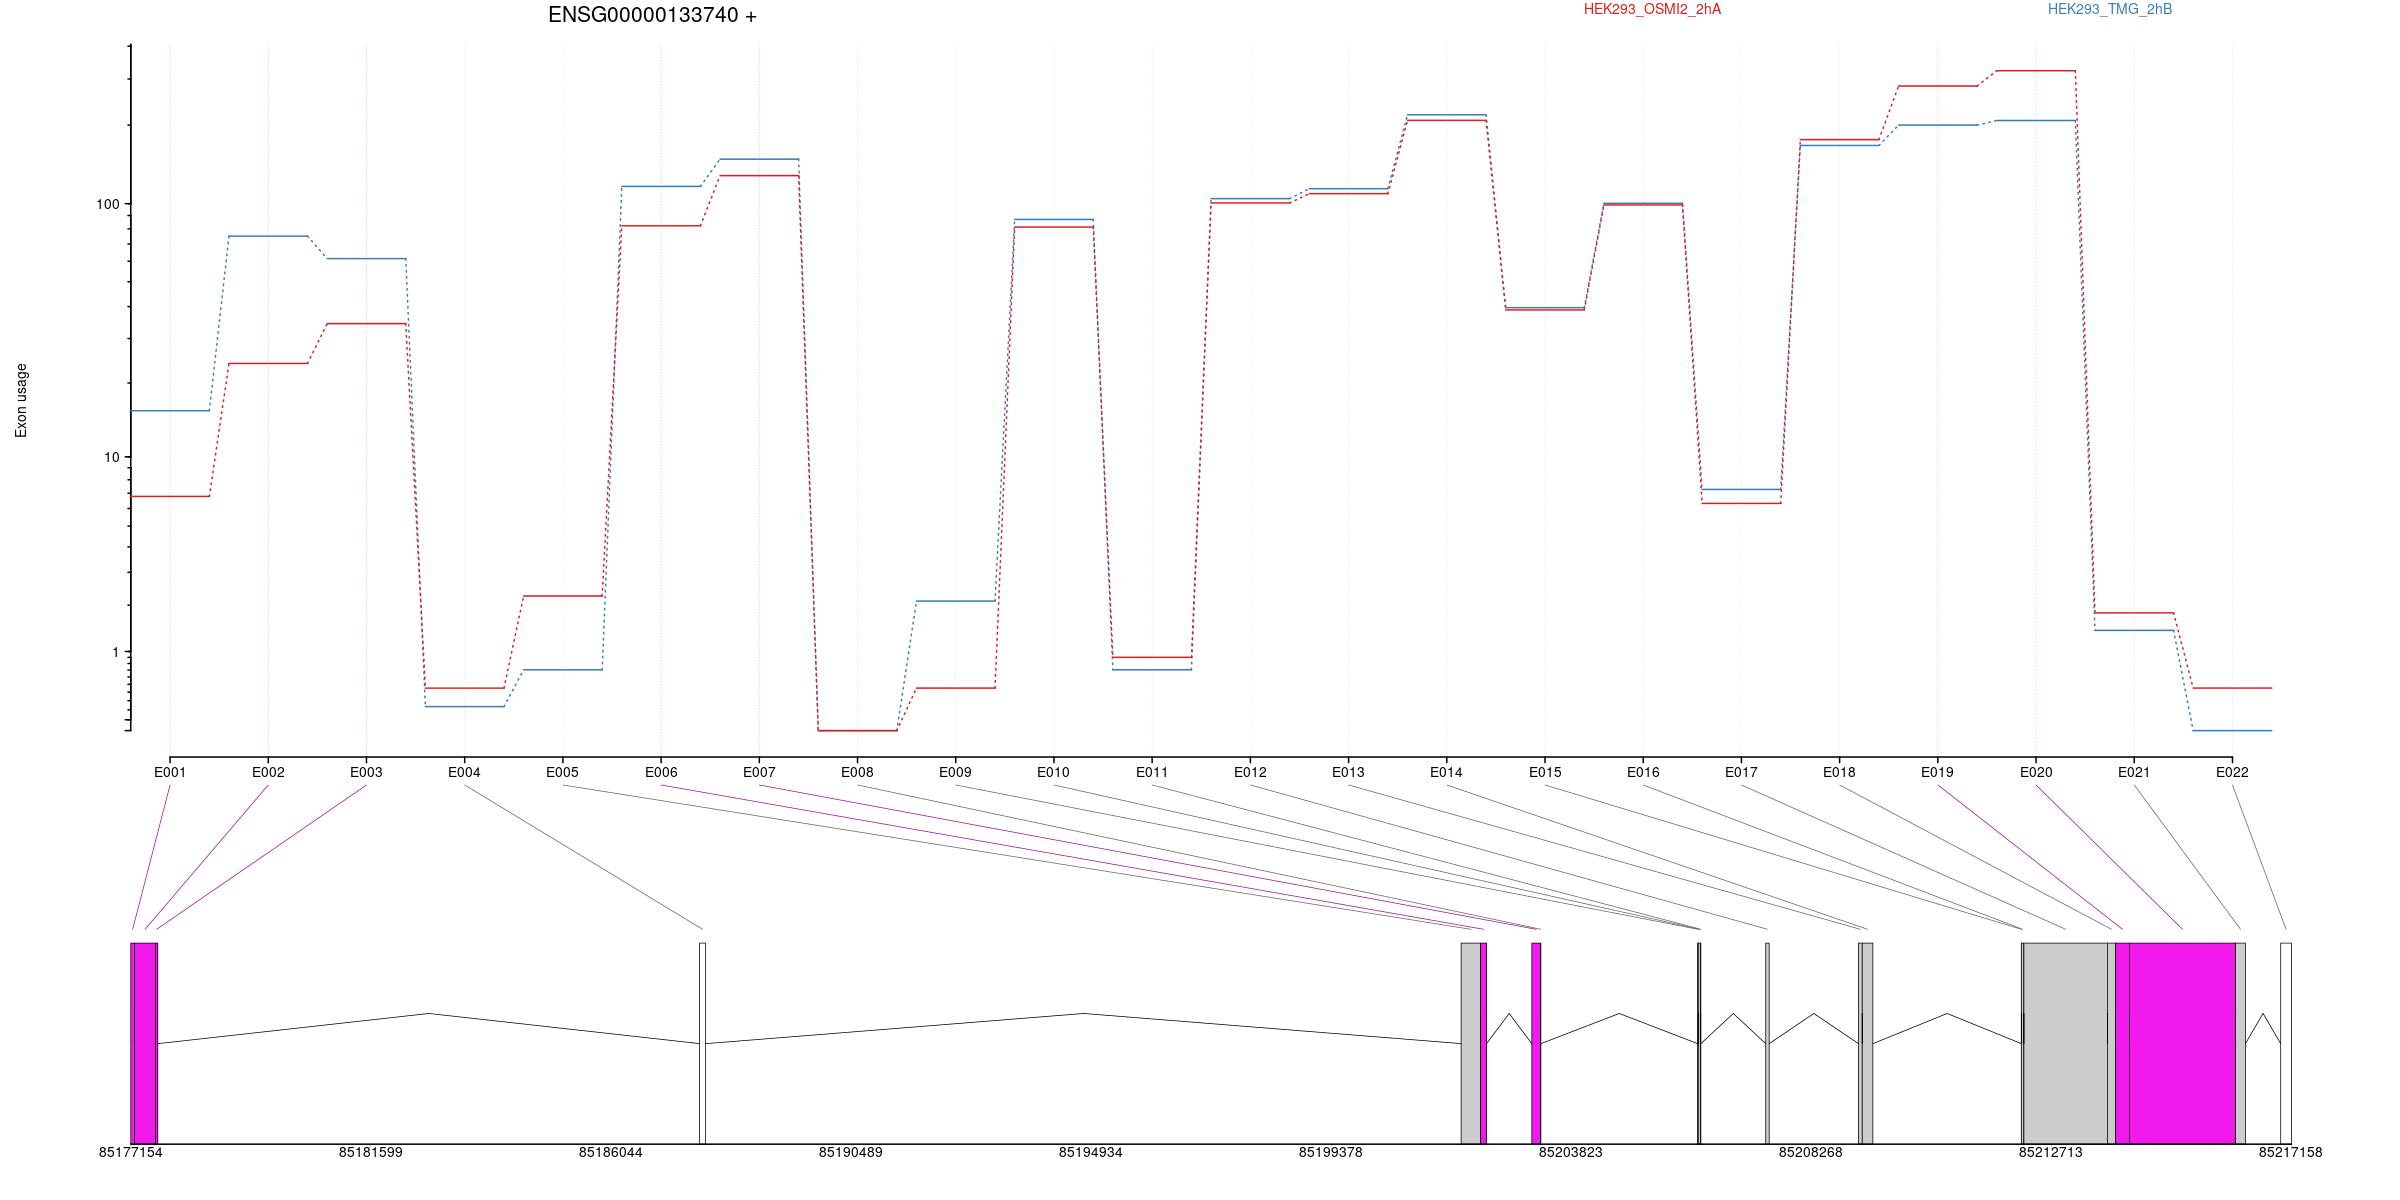Click the E014 exon label
Viewport: 2400px width, 1200px height.
(1446, 772)
